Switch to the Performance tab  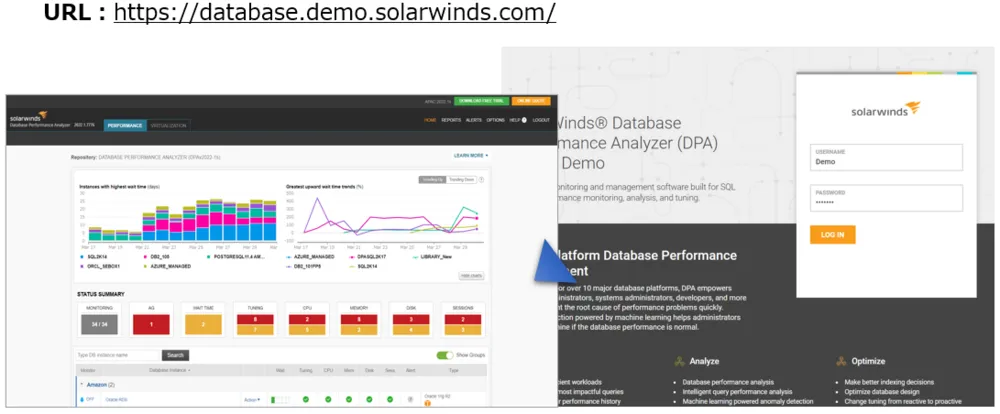(x=125, y=126)
